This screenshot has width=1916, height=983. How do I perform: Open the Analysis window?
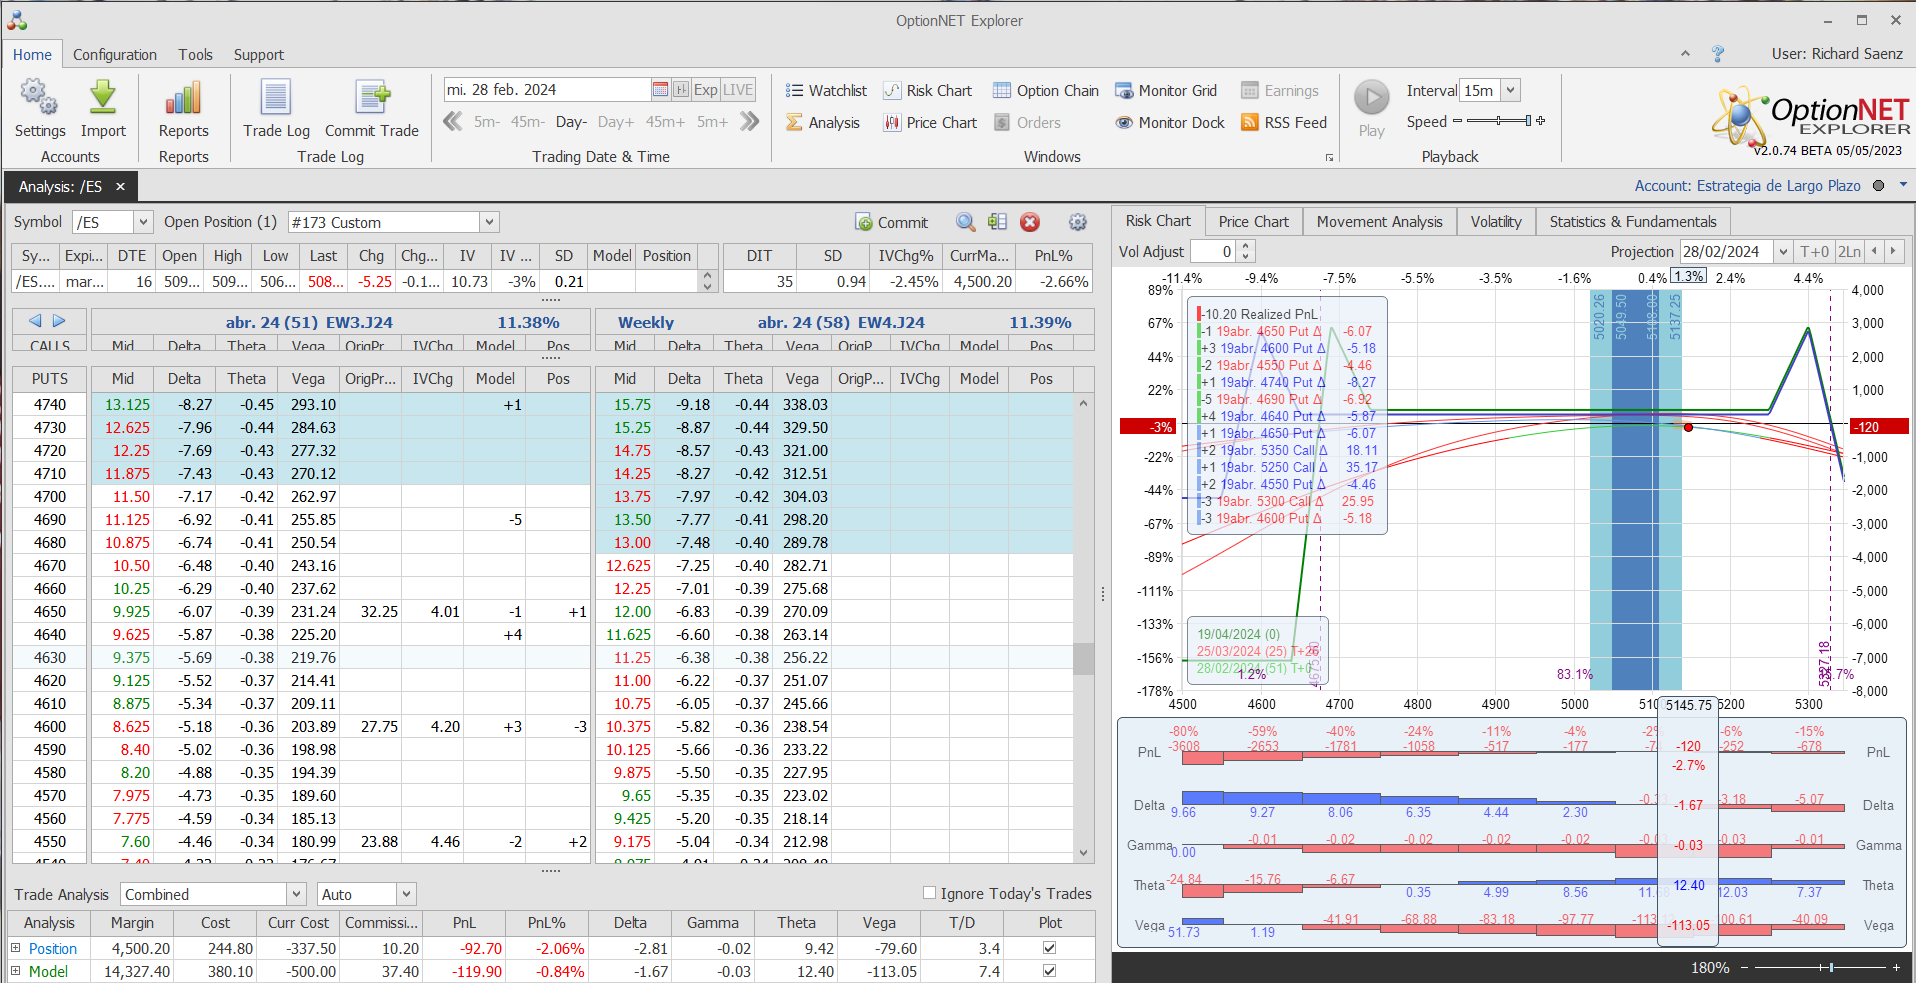coord(822,123)
